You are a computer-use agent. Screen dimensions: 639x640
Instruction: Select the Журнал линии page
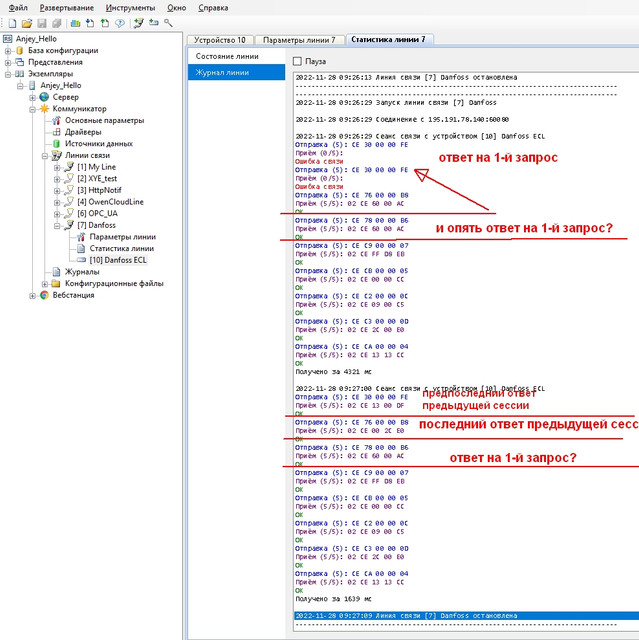coord(236,72)
